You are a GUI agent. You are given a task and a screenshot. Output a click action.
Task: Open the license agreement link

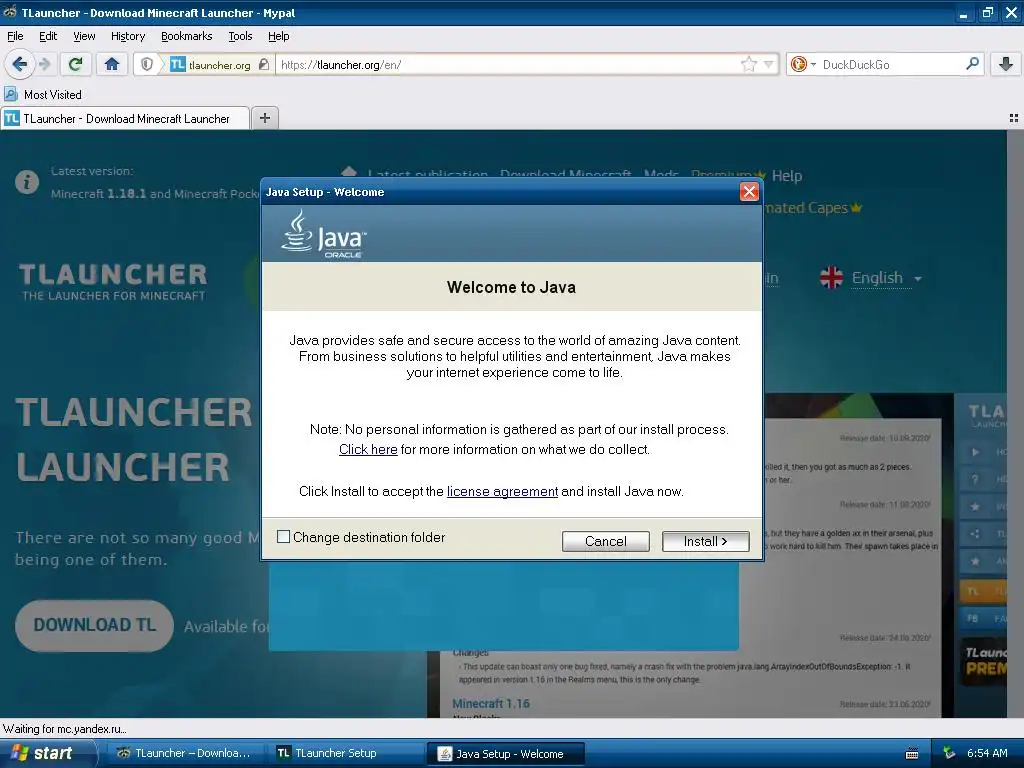tap(502, 491)
